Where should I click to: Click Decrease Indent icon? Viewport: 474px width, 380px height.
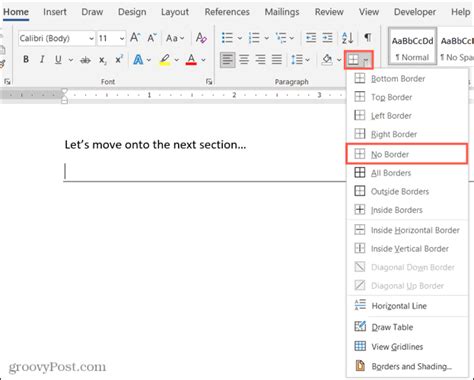pos(311,38)
